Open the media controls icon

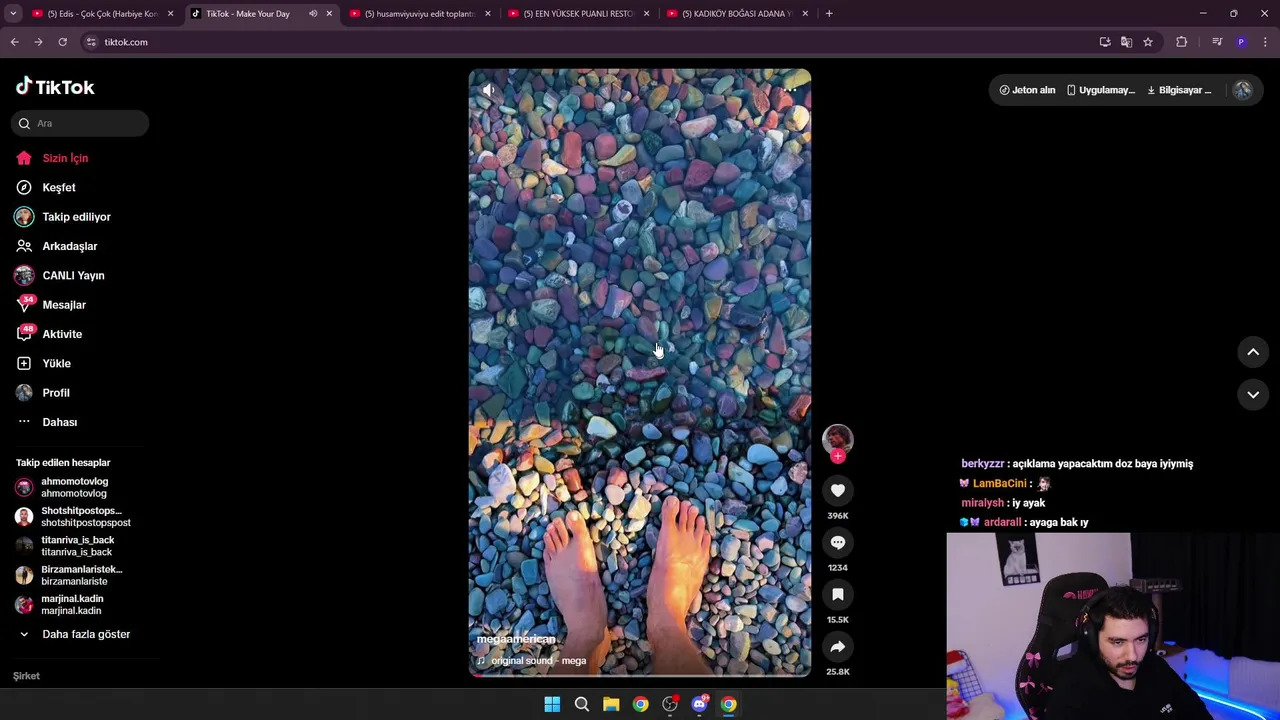click(1217, 42)
